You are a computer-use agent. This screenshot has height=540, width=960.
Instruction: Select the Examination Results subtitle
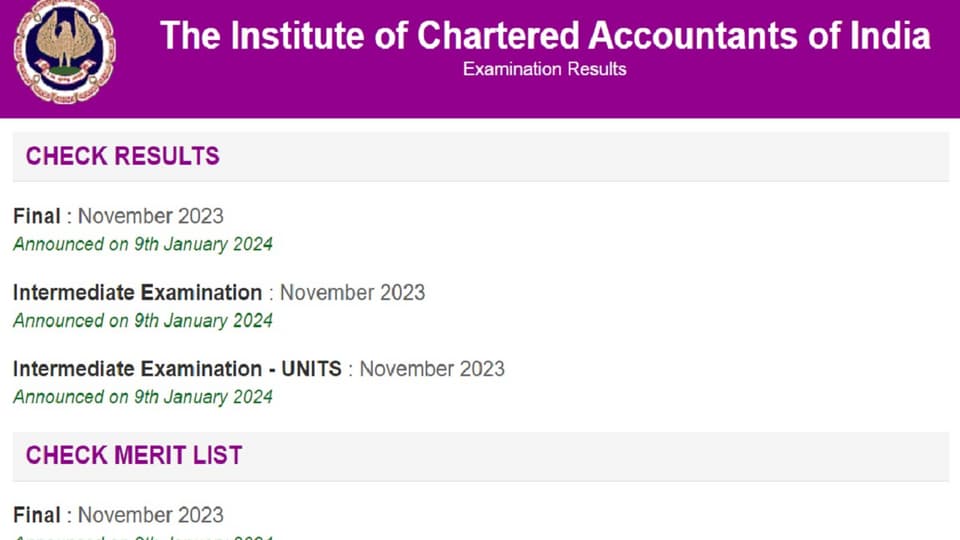544,69
